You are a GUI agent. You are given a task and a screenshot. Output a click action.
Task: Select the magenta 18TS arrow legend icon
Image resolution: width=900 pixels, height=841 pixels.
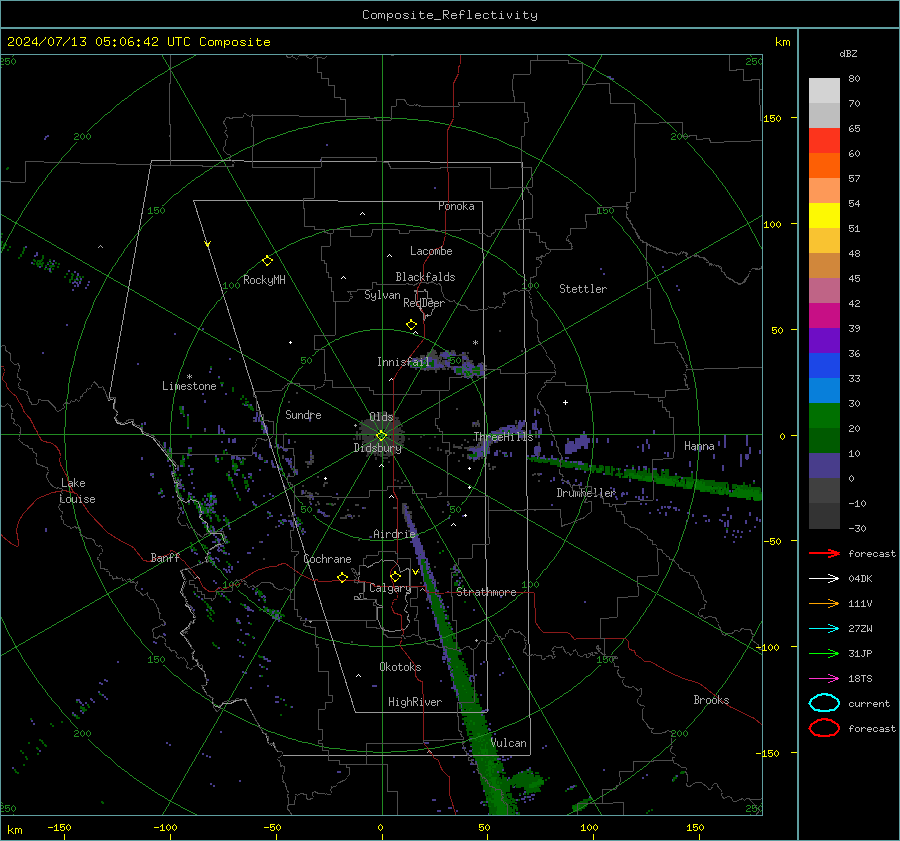(x=824, y=679)
